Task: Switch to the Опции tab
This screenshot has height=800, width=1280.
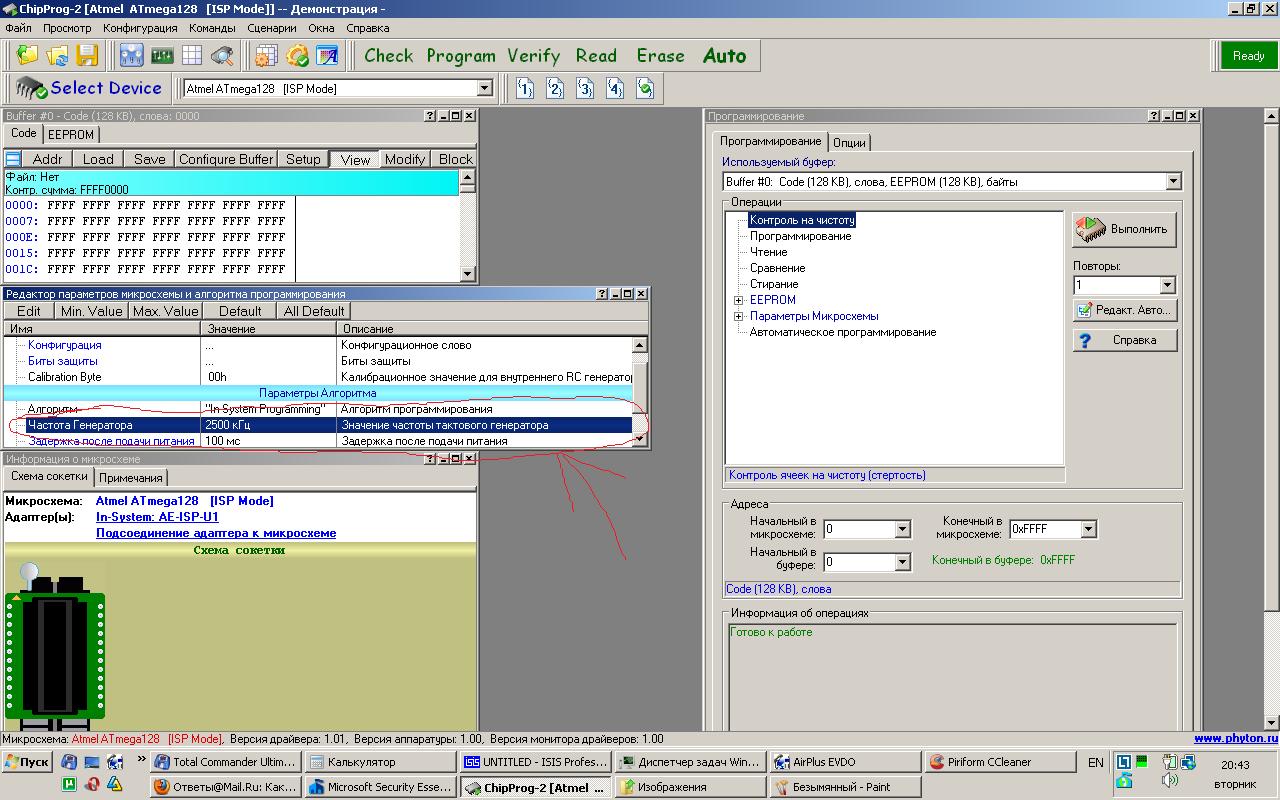Action: [x=849, y=143]
